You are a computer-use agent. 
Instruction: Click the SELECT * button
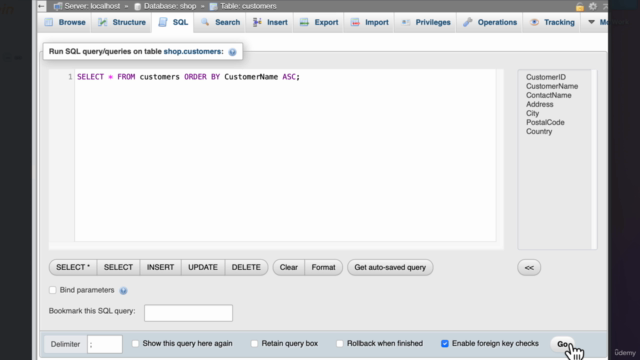73,267
